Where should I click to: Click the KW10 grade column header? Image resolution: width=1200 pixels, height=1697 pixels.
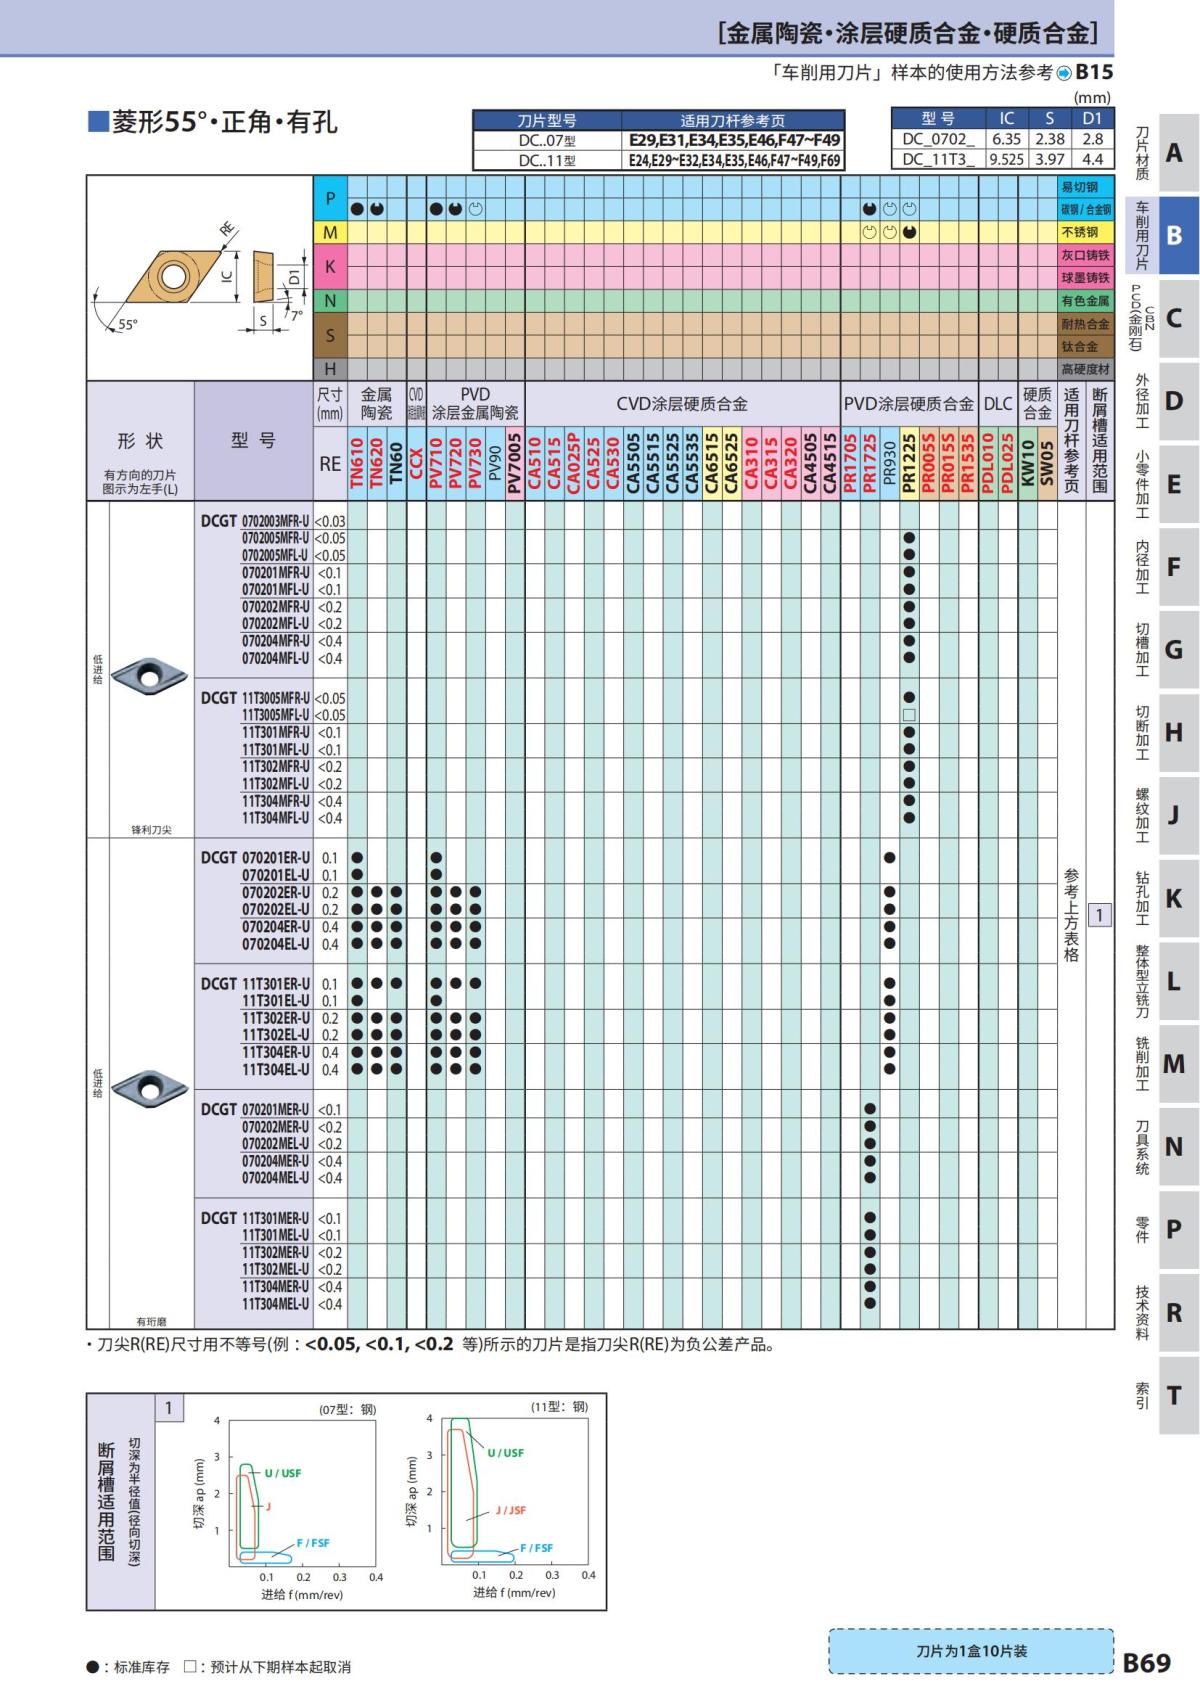coord(1027,463)
